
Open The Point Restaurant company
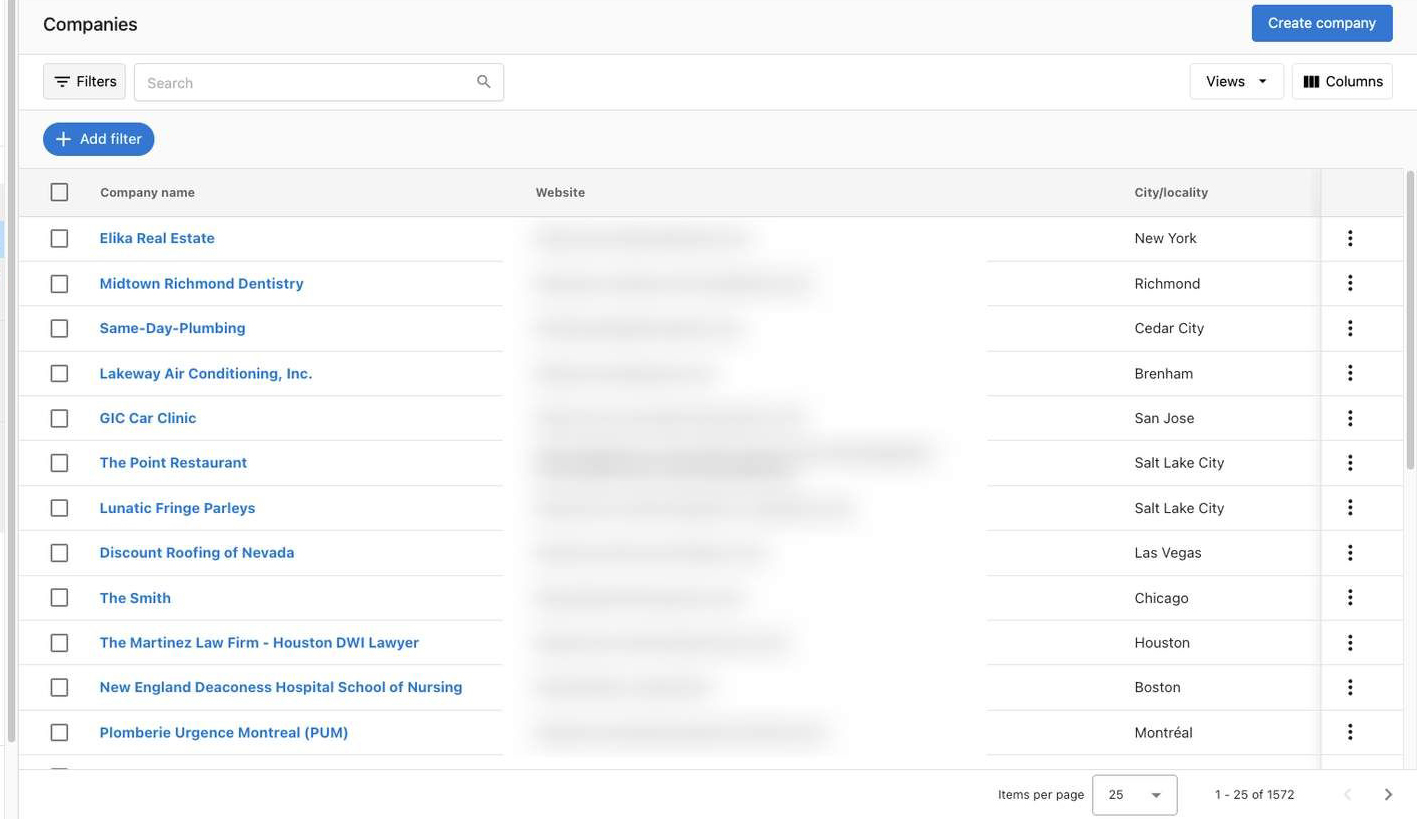point(173,463)
